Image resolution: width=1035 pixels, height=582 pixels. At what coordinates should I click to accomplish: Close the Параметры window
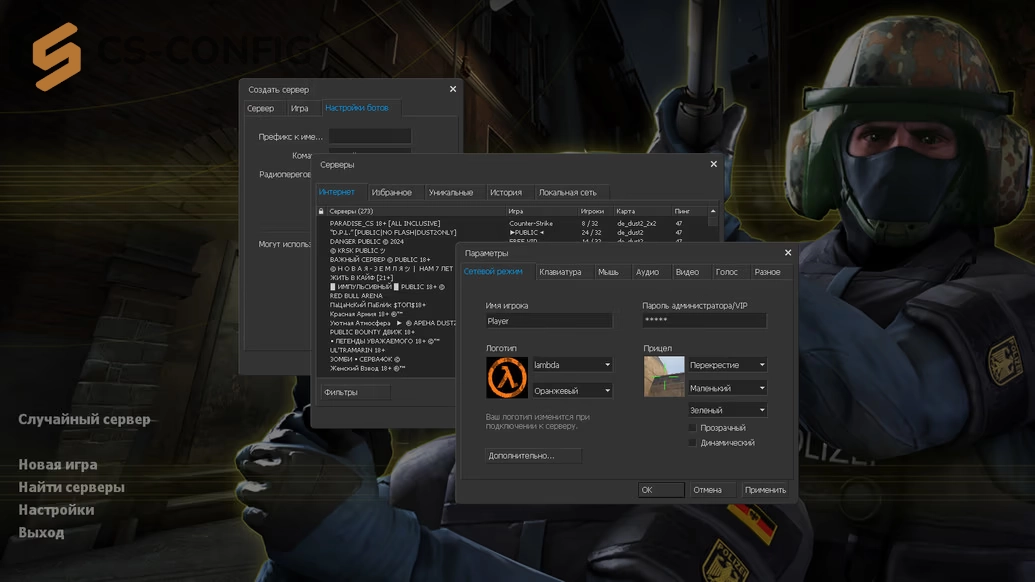(x=787, y=253)
